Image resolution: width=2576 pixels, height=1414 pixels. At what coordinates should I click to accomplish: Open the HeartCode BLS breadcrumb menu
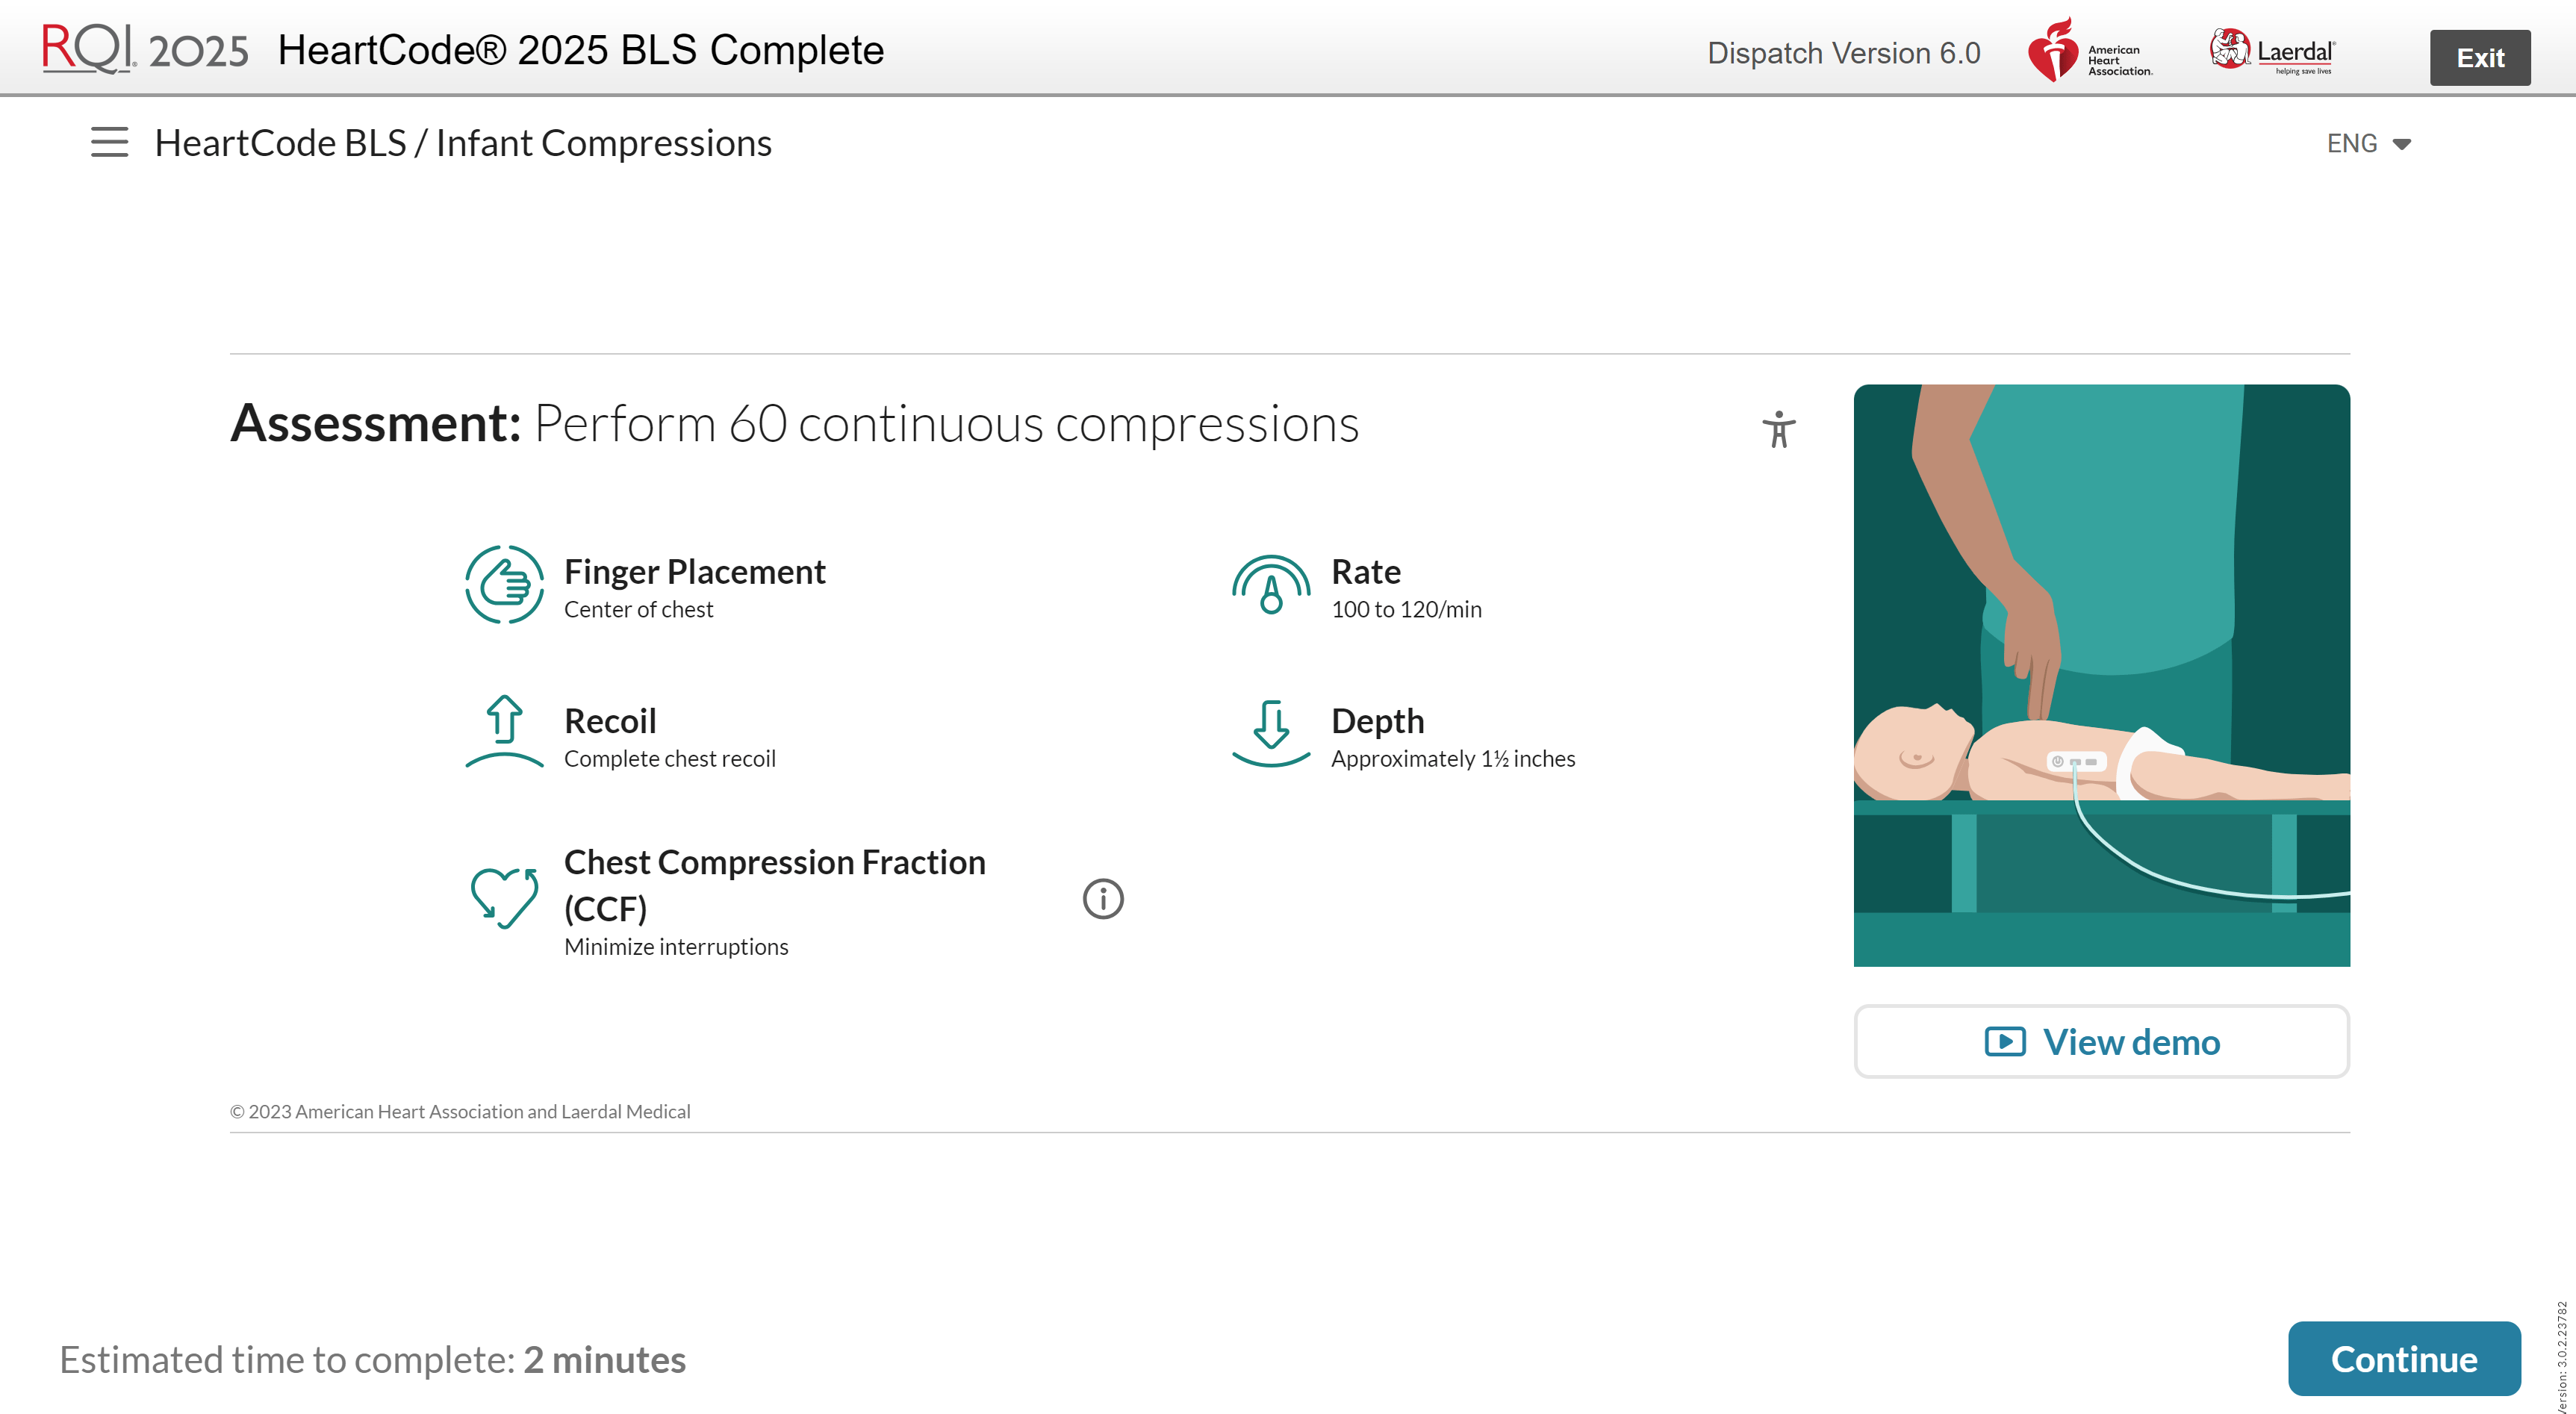(x=281, y=143)
